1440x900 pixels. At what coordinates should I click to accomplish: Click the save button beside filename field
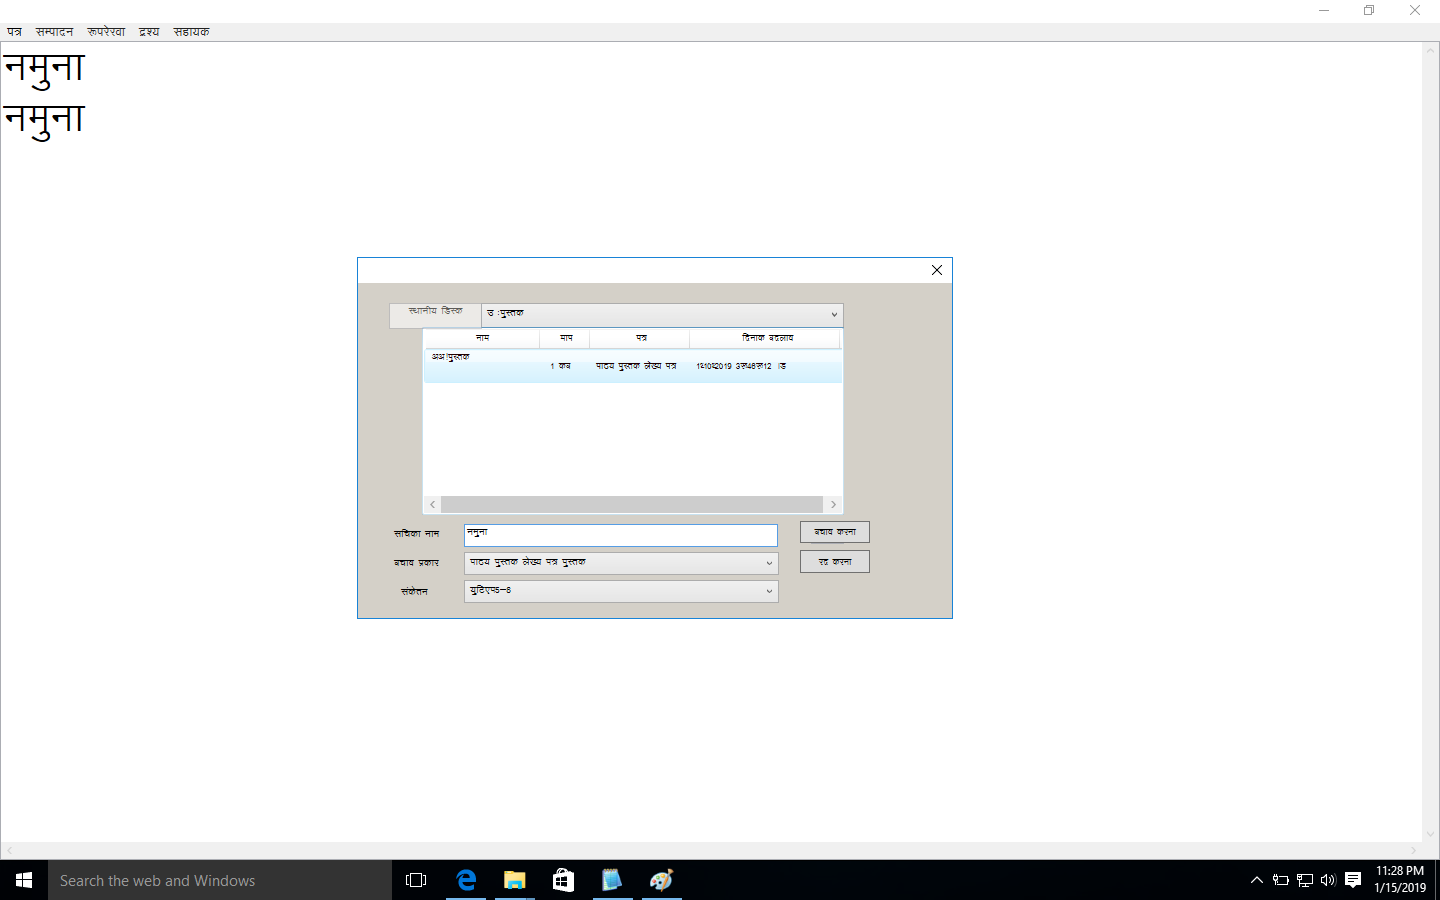(x=834, y=532)
